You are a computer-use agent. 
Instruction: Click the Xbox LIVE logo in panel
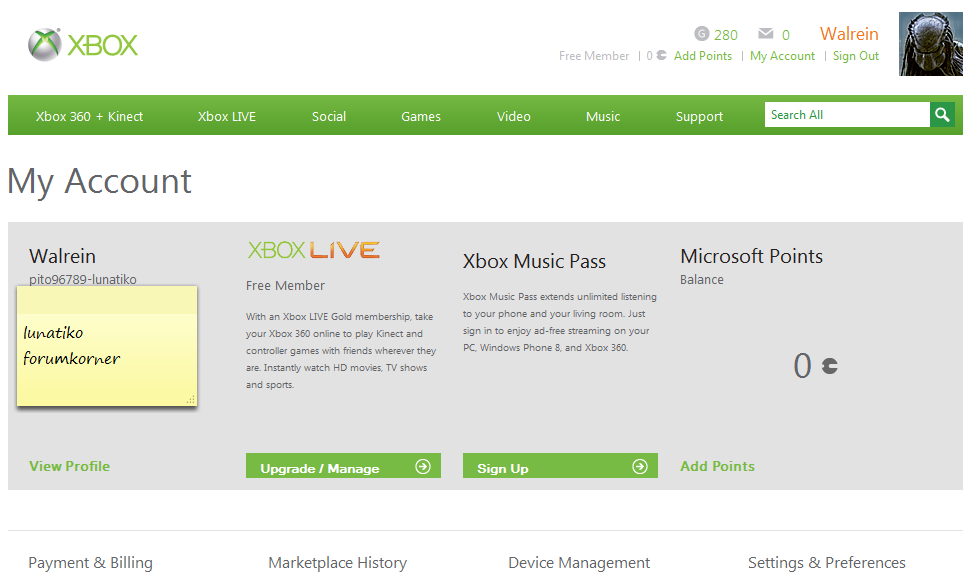click(313, 250)
